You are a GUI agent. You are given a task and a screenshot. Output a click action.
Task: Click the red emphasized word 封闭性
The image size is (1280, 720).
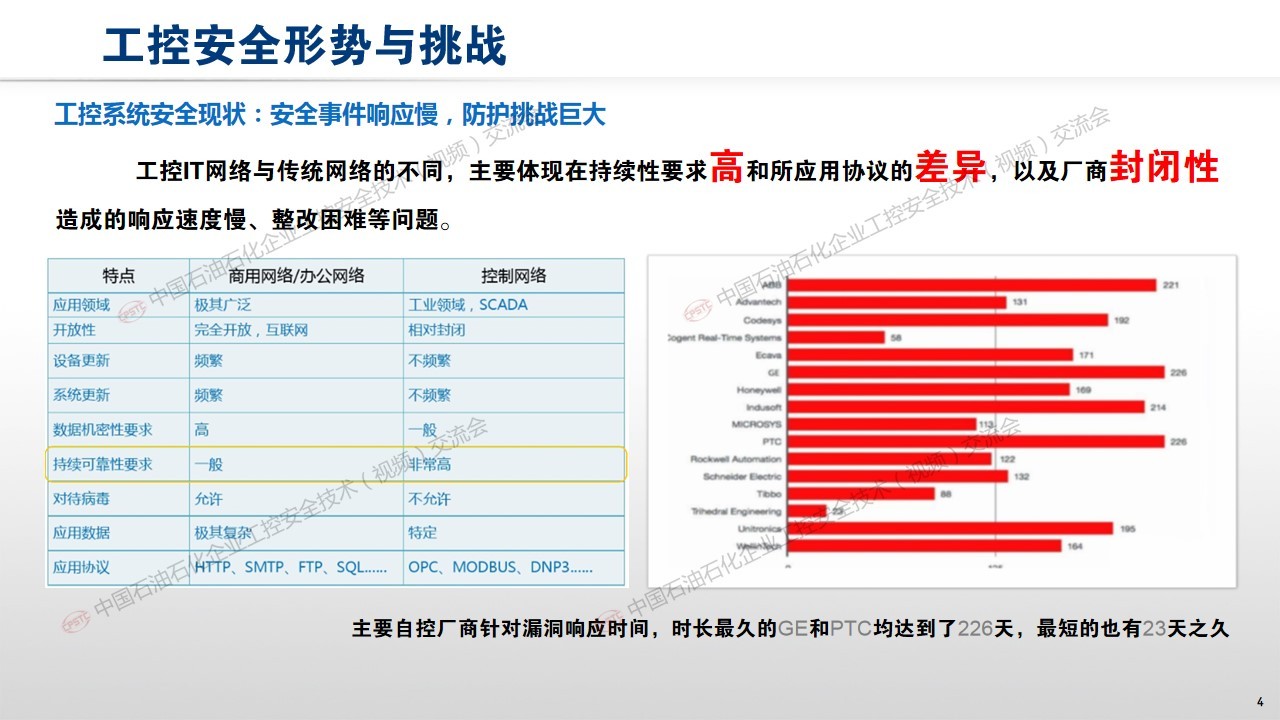[1163, 167]
